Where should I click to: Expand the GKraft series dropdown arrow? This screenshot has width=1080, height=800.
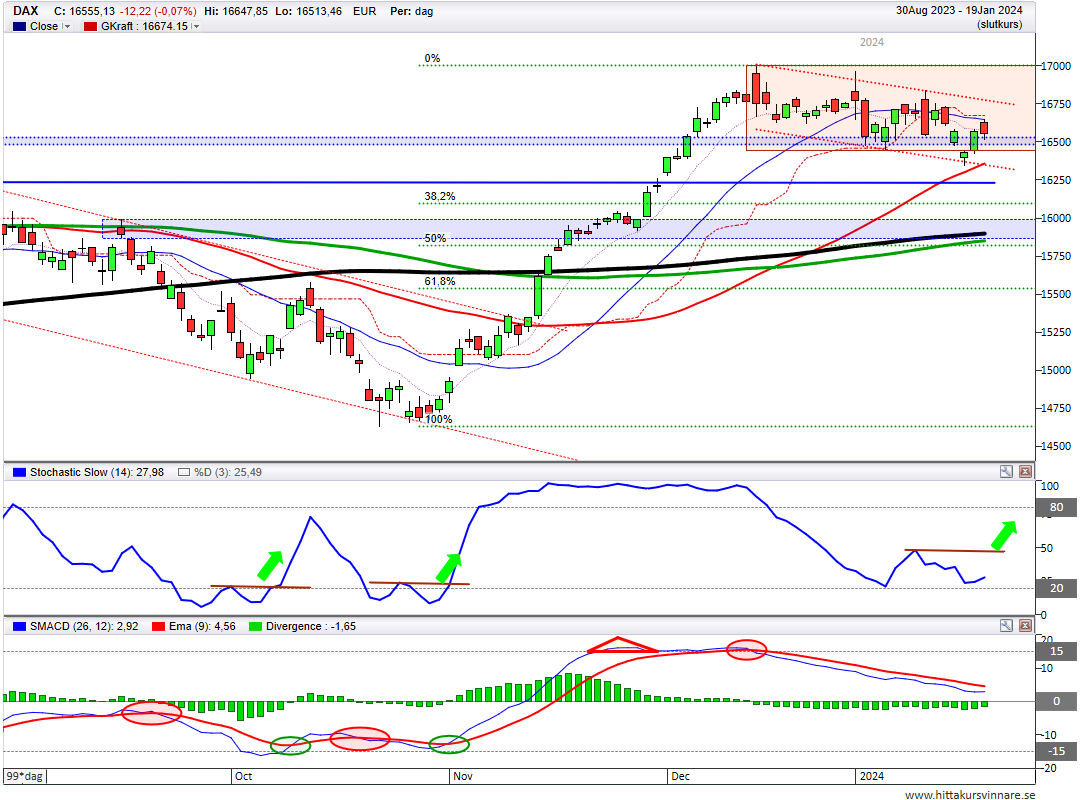(196, 26)
